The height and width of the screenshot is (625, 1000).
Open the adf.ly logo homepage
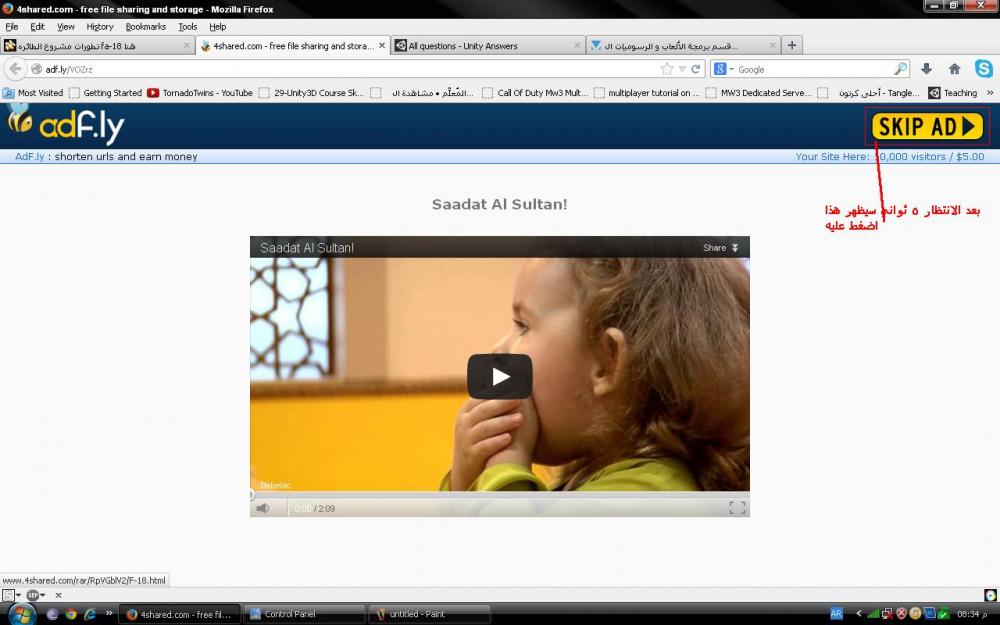[64, 125]
